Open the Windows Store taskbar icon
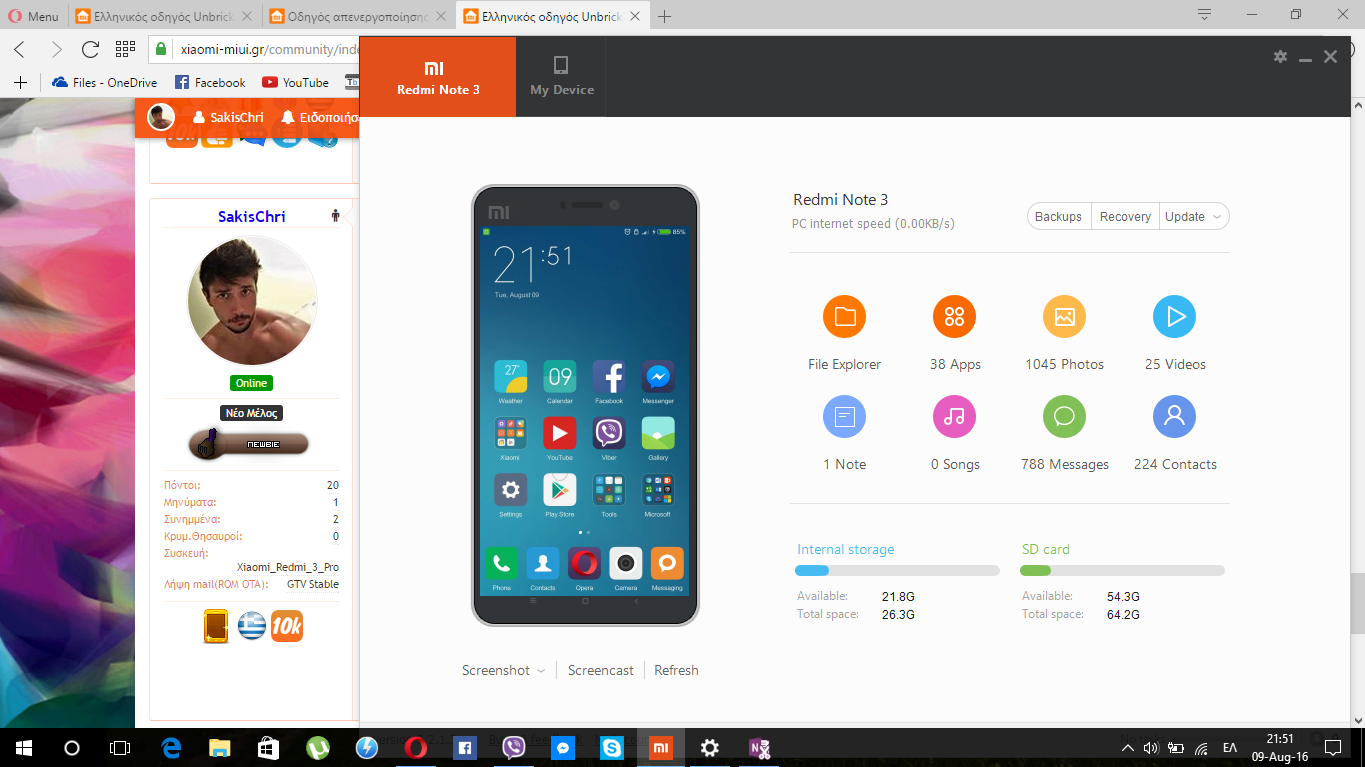The width and height of the screenshot is (1365, 767). pyautogui.click(x=269, y=747)
